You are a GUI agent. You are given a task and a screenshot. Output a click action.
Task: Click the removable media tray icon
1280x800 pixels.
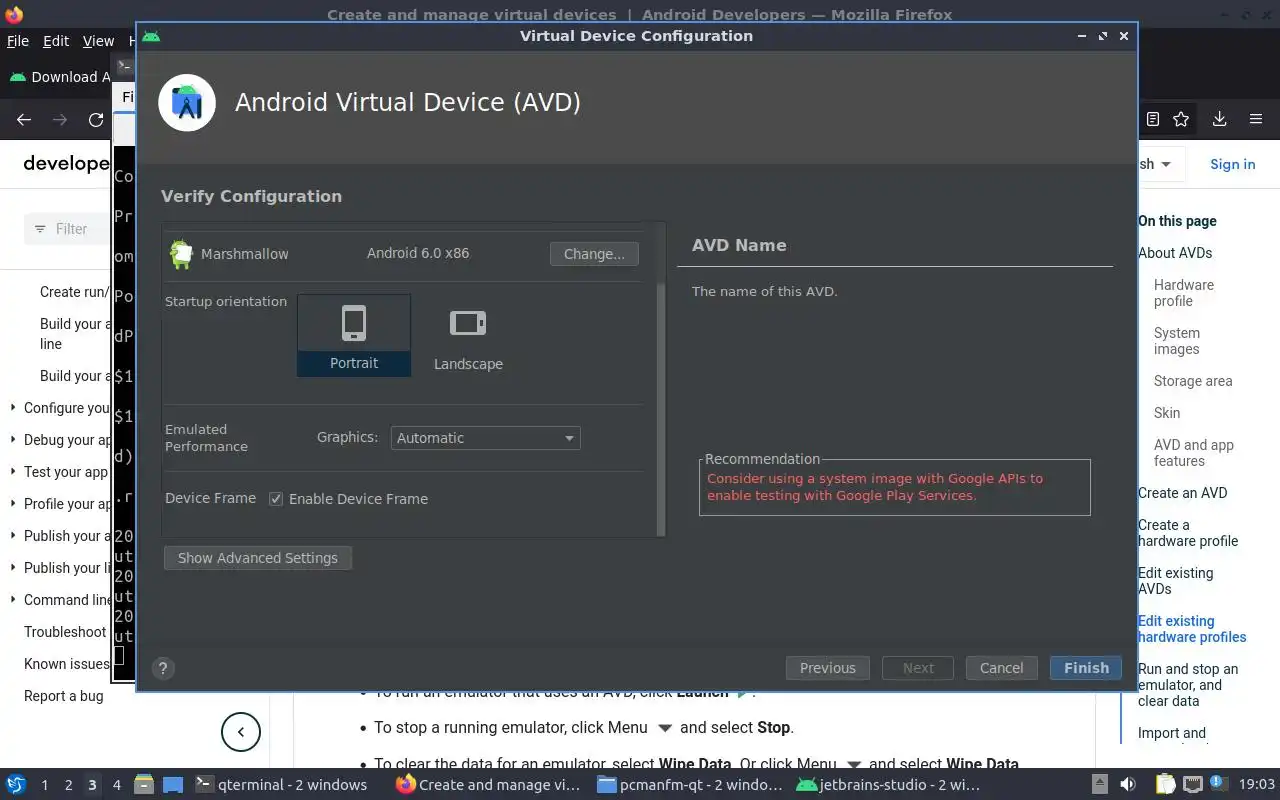pos(1099,785)
